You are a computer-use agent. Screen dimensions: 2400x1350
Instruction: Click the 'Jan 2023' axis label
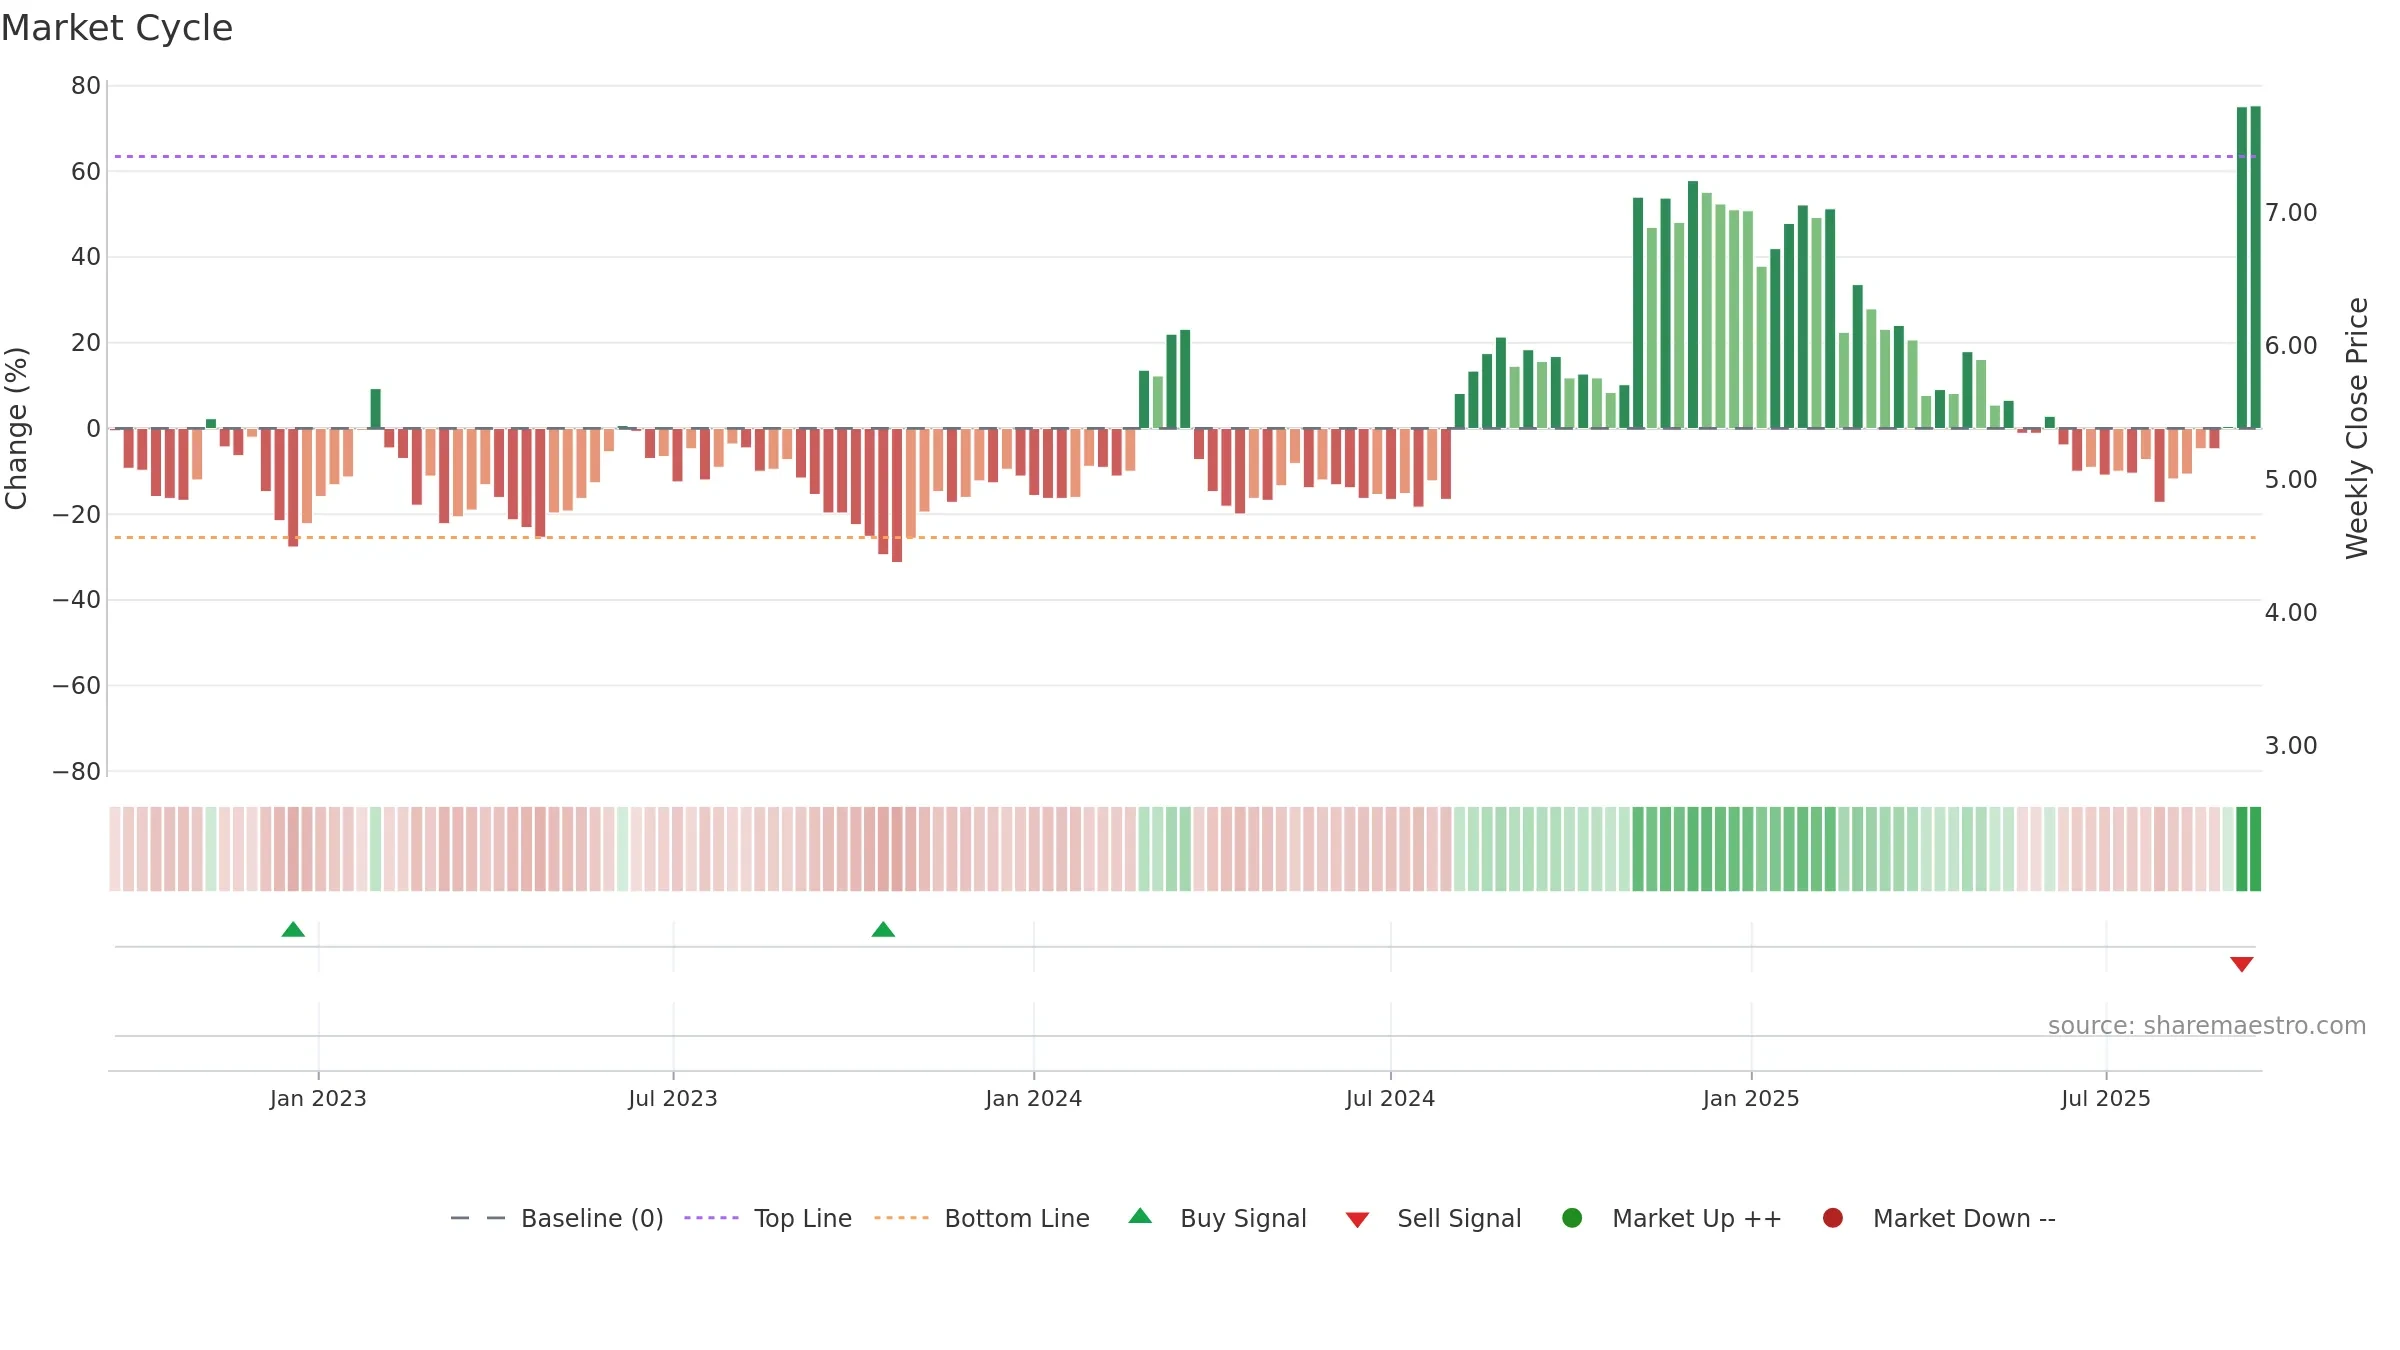point(318,1098)
